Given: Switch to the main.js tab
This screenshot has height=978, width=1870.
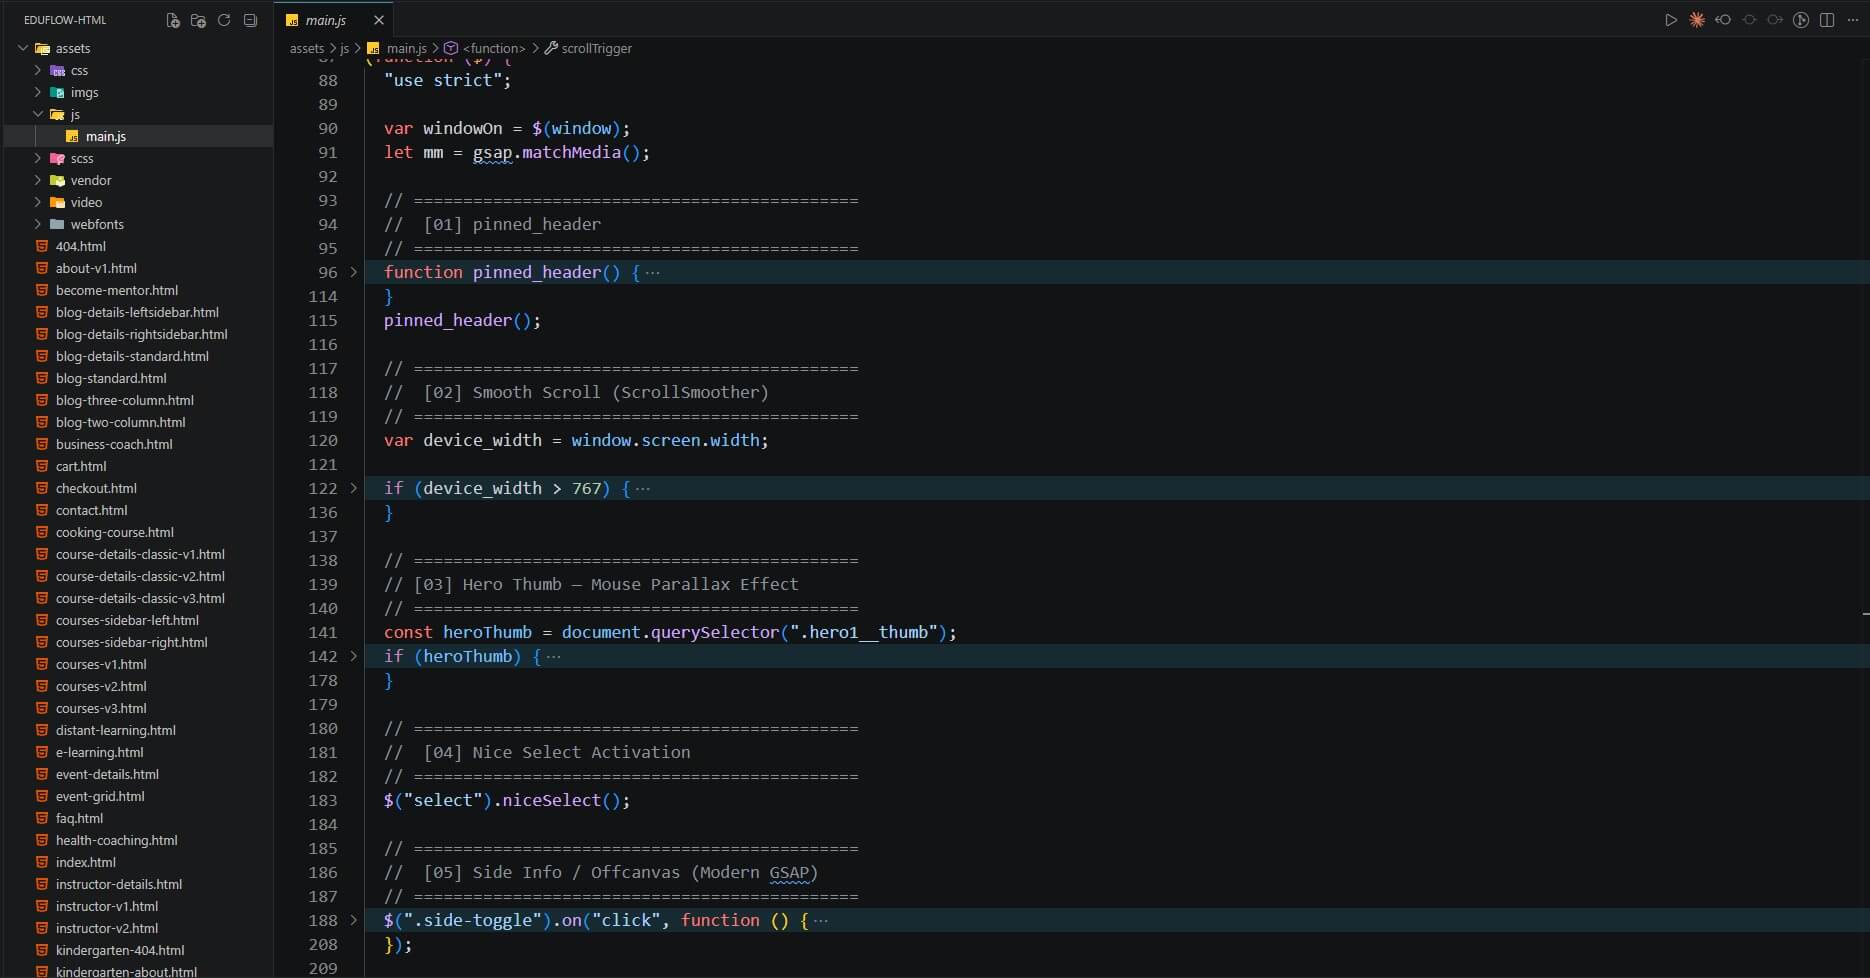Looking at the screenshot, I should click(x=325, y=20).
